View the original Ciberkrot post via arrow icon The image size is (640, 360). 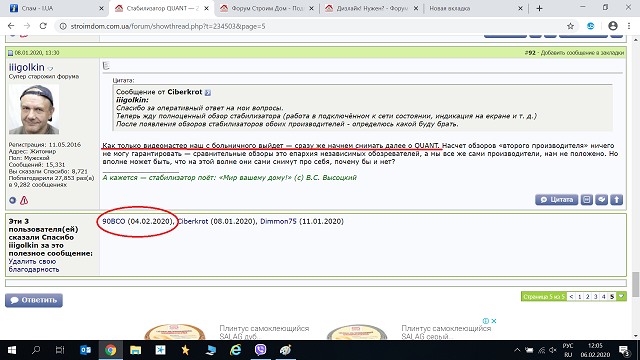click(x=208, y=93)
